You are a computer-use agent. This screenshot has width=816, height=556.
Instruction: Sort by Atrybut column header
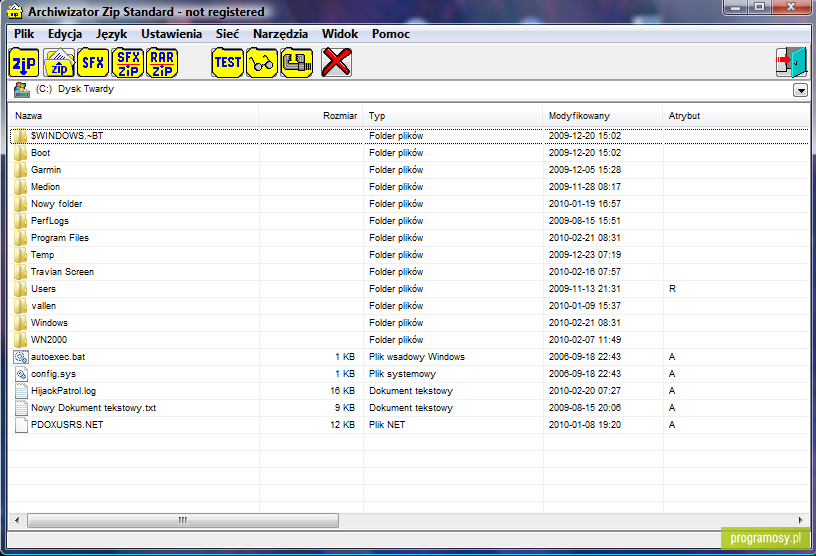click(736, 116)
